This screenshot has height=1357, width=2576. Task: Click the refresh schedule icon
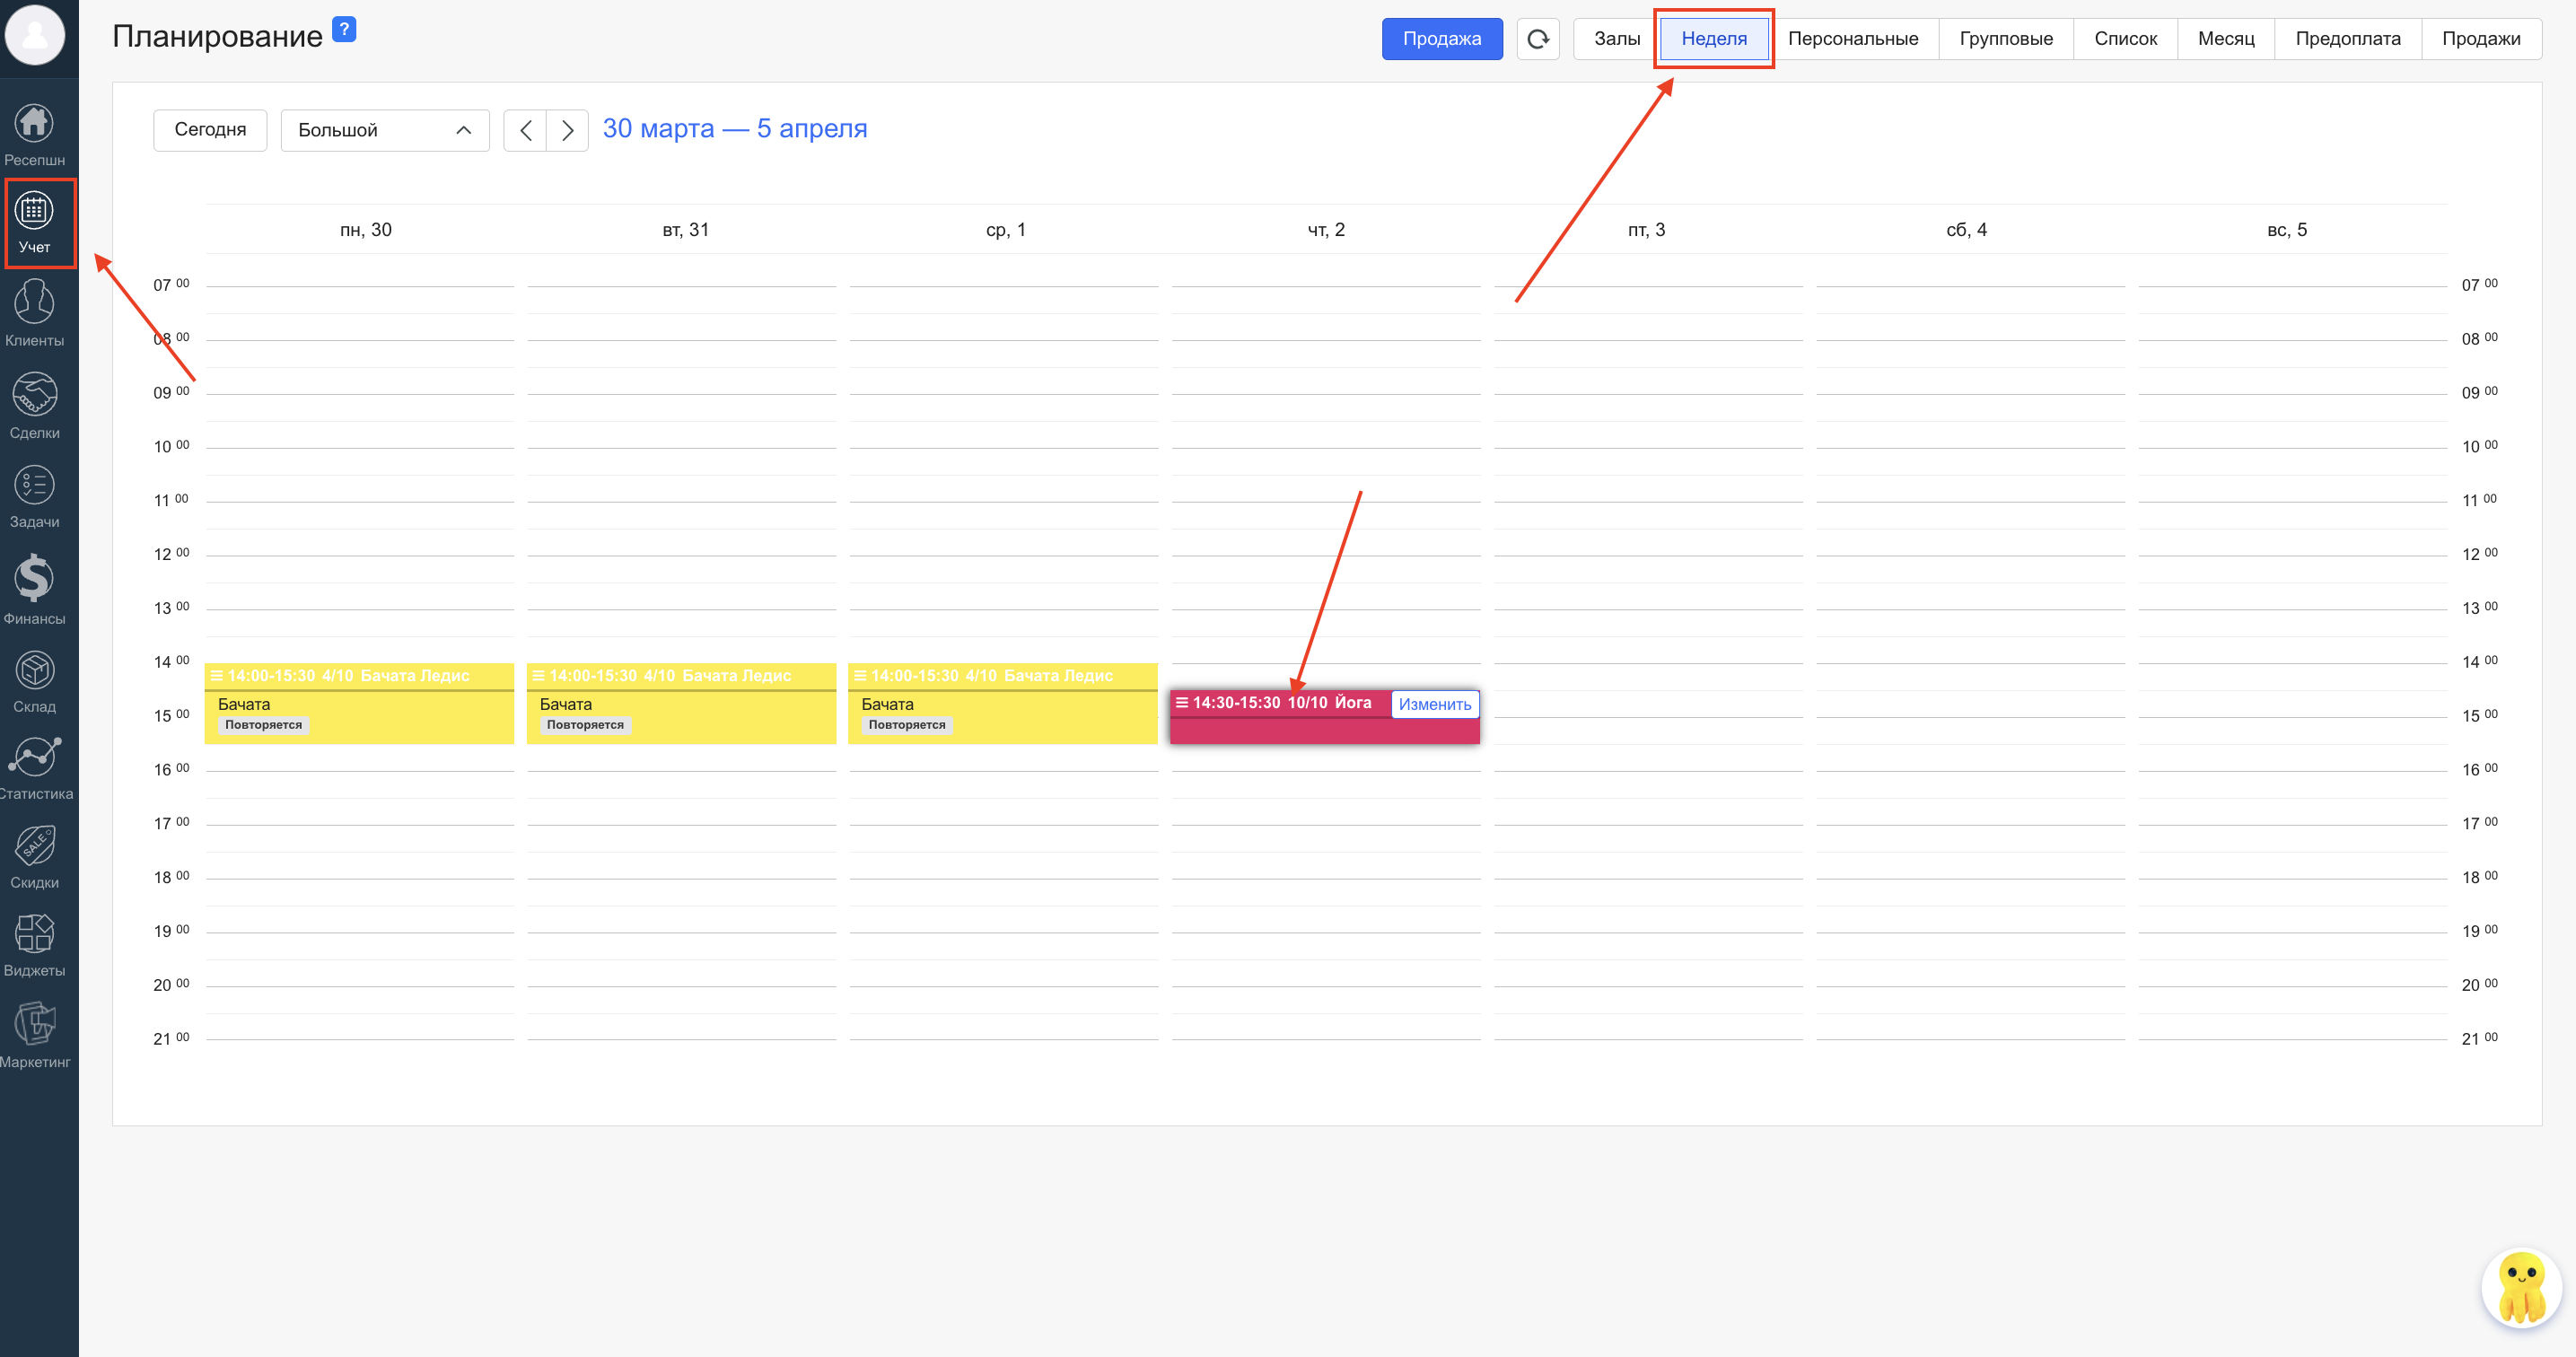point(1537,39)
